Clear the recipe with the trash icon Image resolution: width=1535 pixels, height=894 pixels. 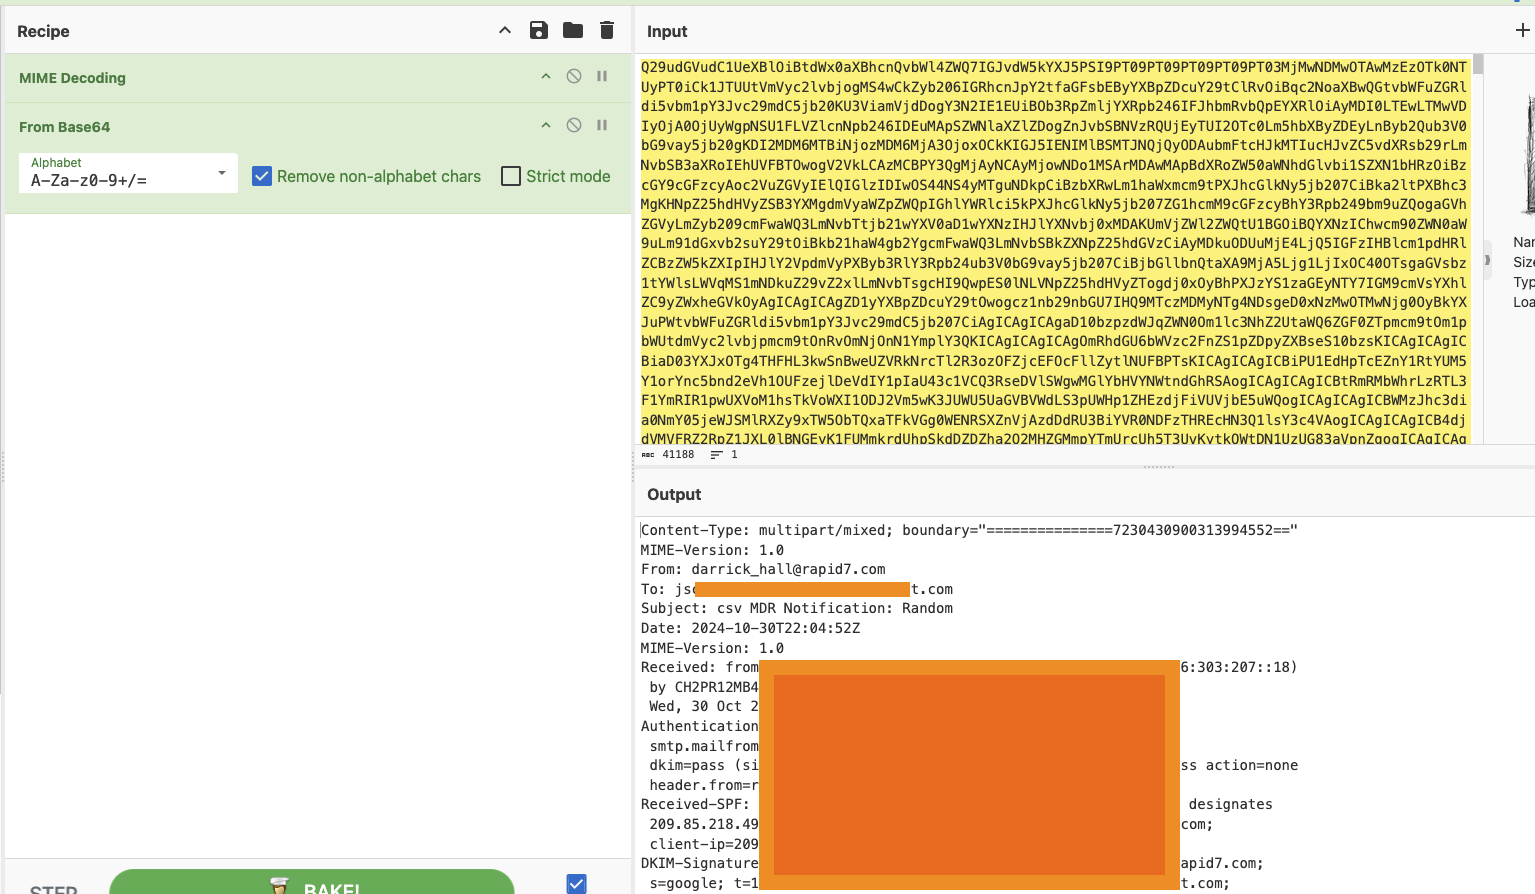(x=607, y=30)
